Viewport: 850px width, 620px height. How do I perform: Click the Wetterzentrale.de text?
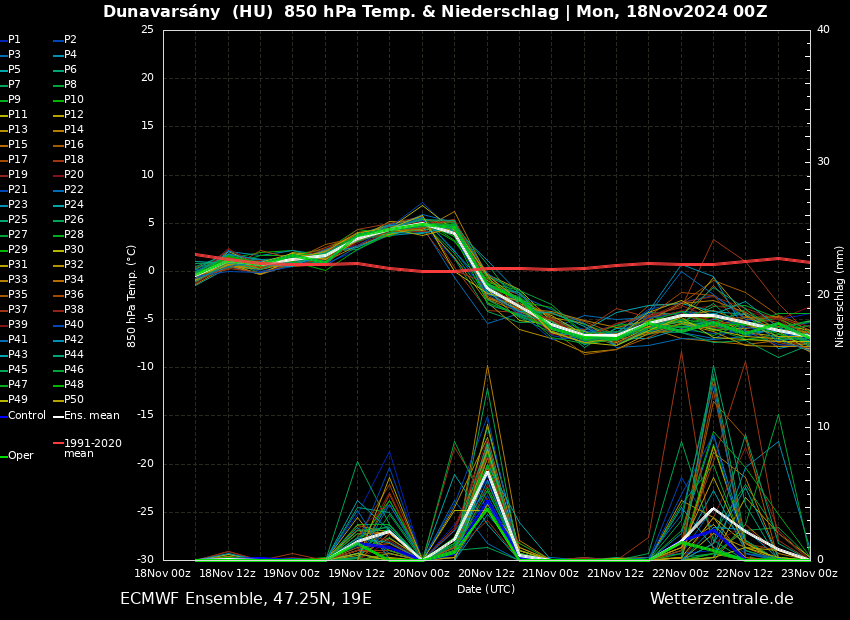click(721, 599)
